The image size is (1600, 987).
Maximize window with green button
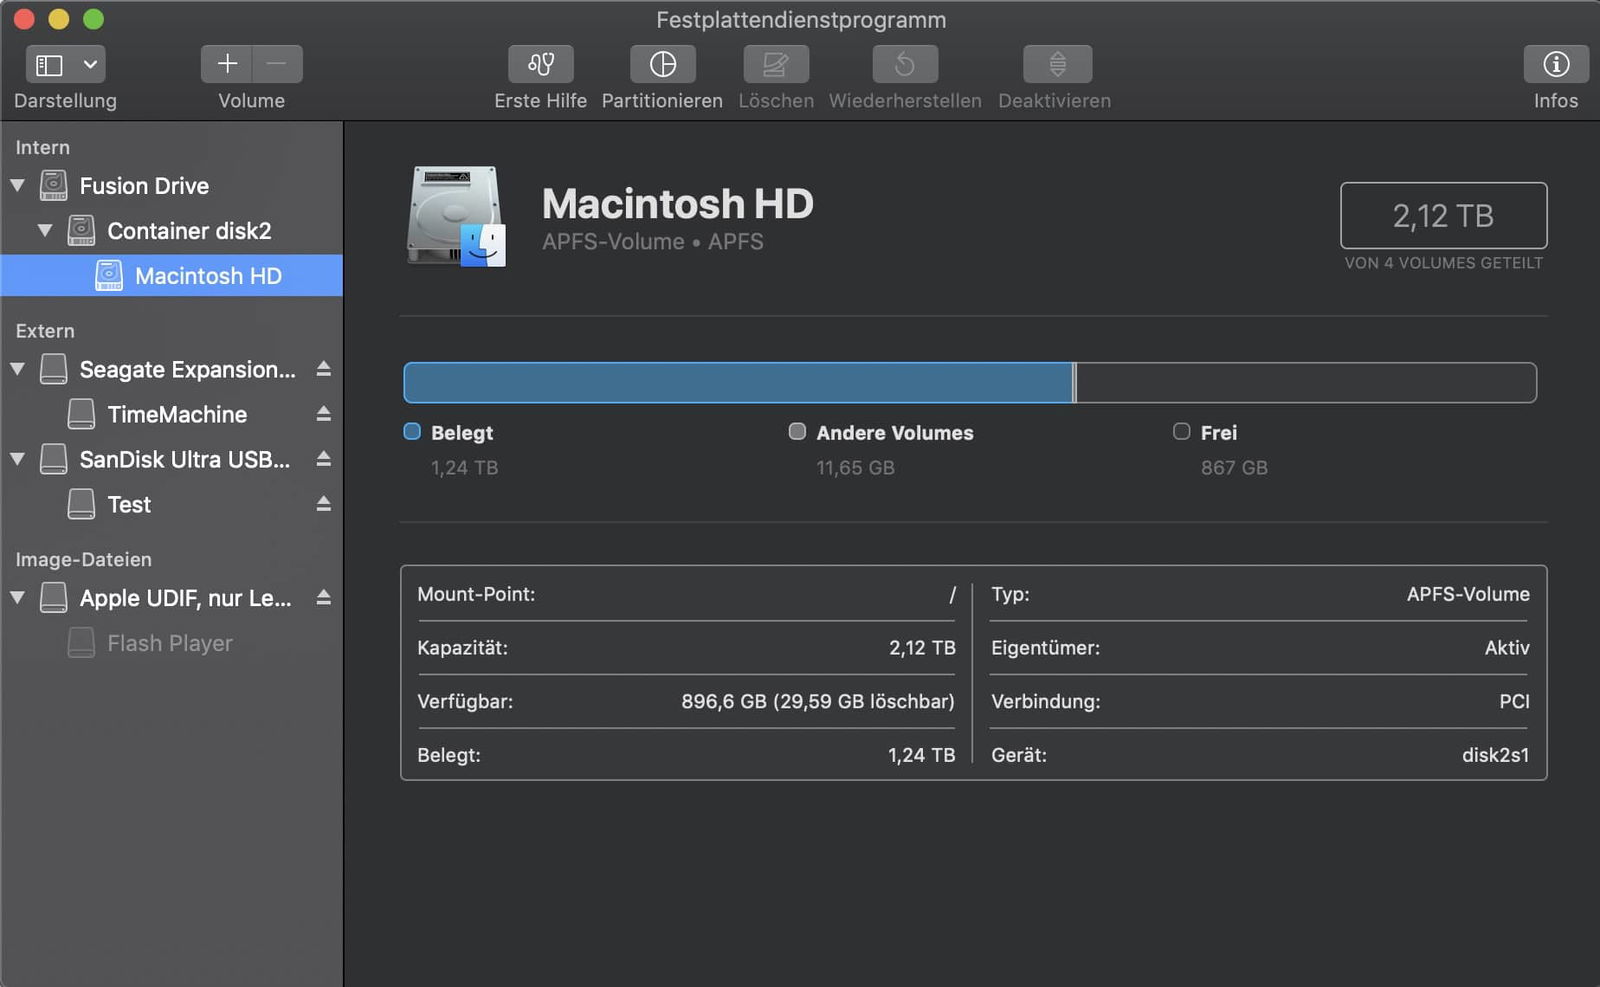pyautogui.click(x=93, y=19)
